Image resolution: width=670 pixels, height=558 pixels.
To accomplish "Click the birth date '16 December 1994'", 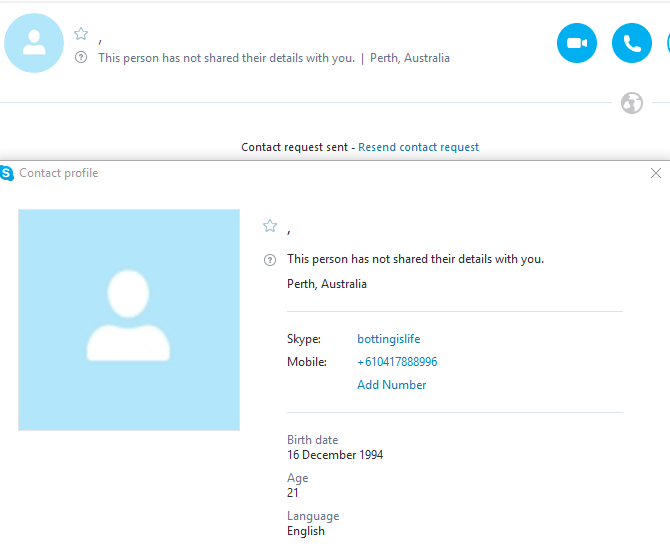I will tap(335, 455).
